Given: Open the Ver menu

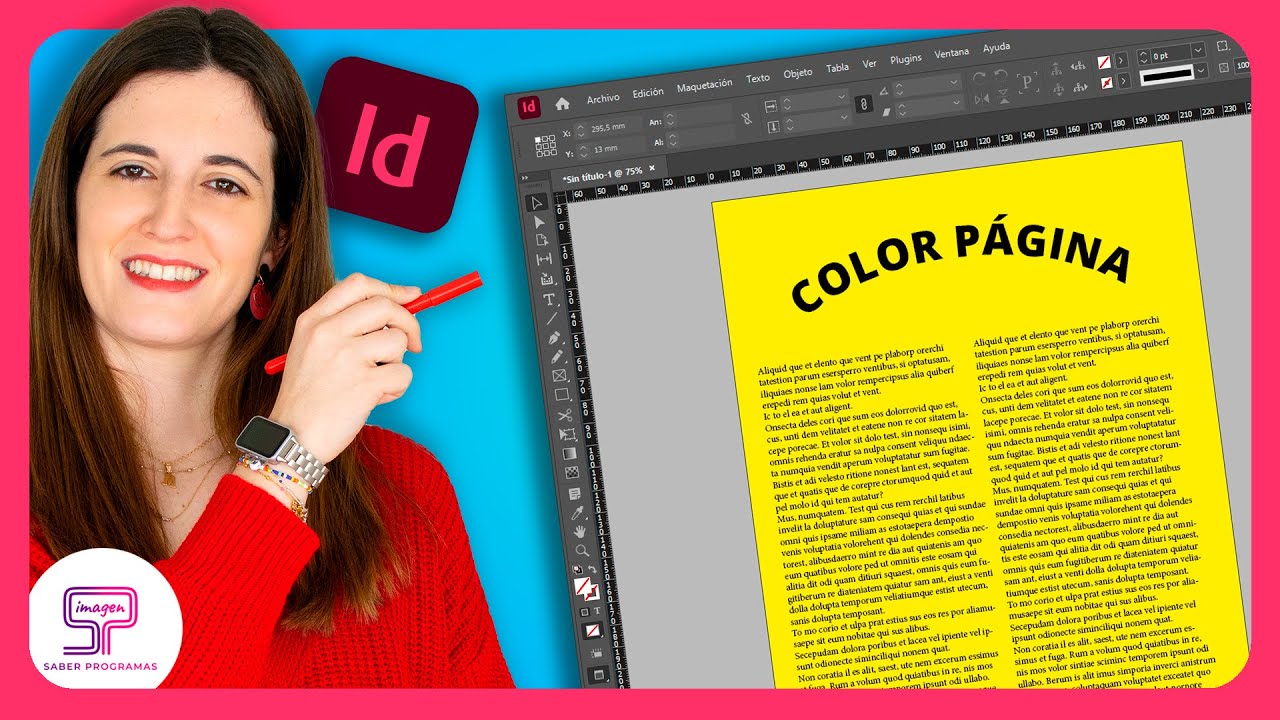Looking at the screenshot, I should tap(869, 64).
